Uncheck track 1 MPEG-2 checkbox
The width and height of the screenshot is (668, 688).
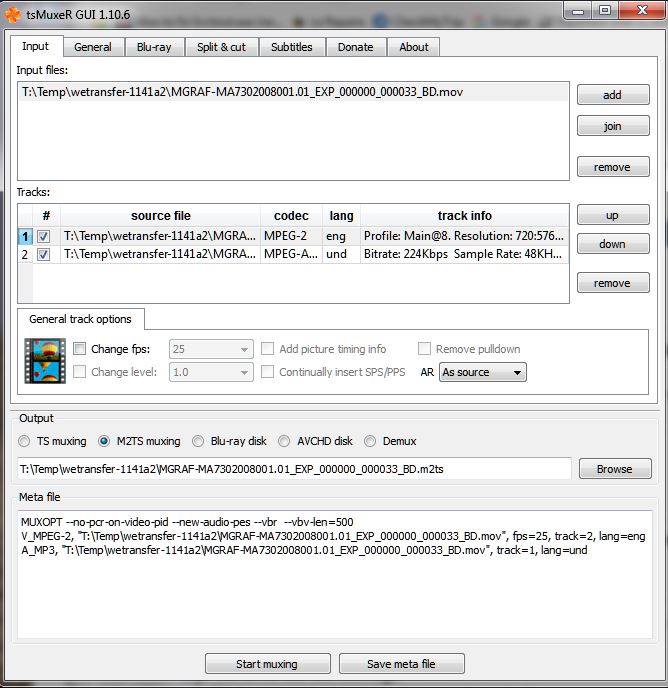tap(43, 236)
